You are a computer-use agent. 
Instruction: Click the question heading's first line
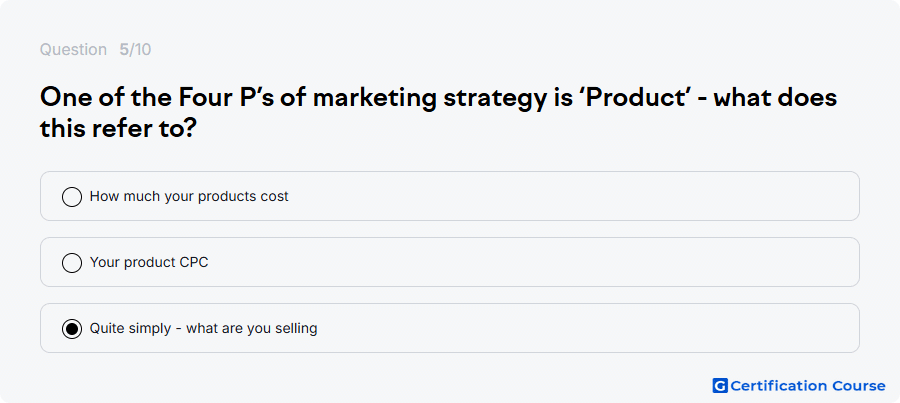click(439, 98)
